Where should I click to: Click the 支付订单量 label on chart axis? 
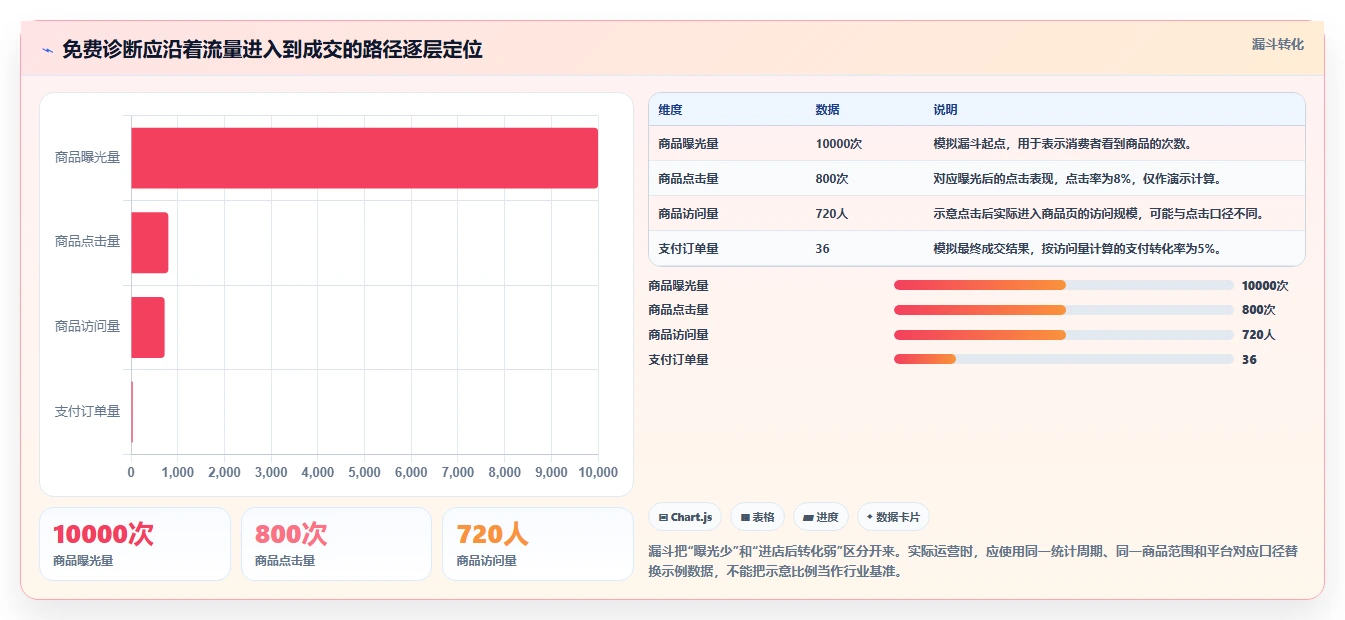click(87, 411)
